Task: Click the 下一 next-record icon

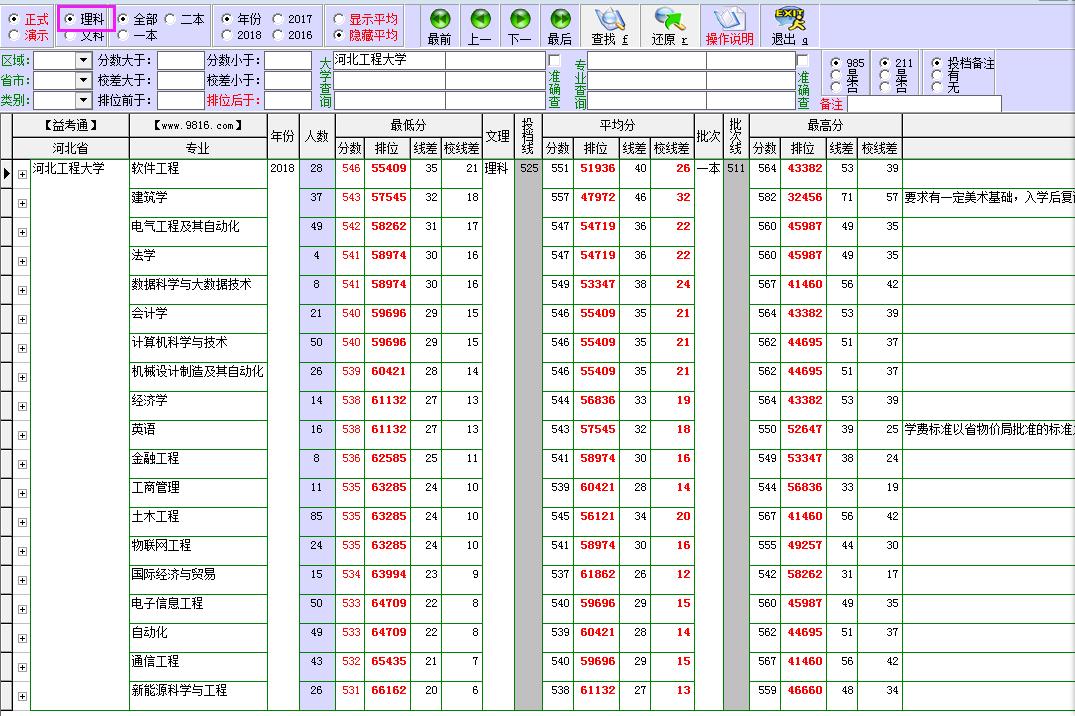Action: click(519, 19)
